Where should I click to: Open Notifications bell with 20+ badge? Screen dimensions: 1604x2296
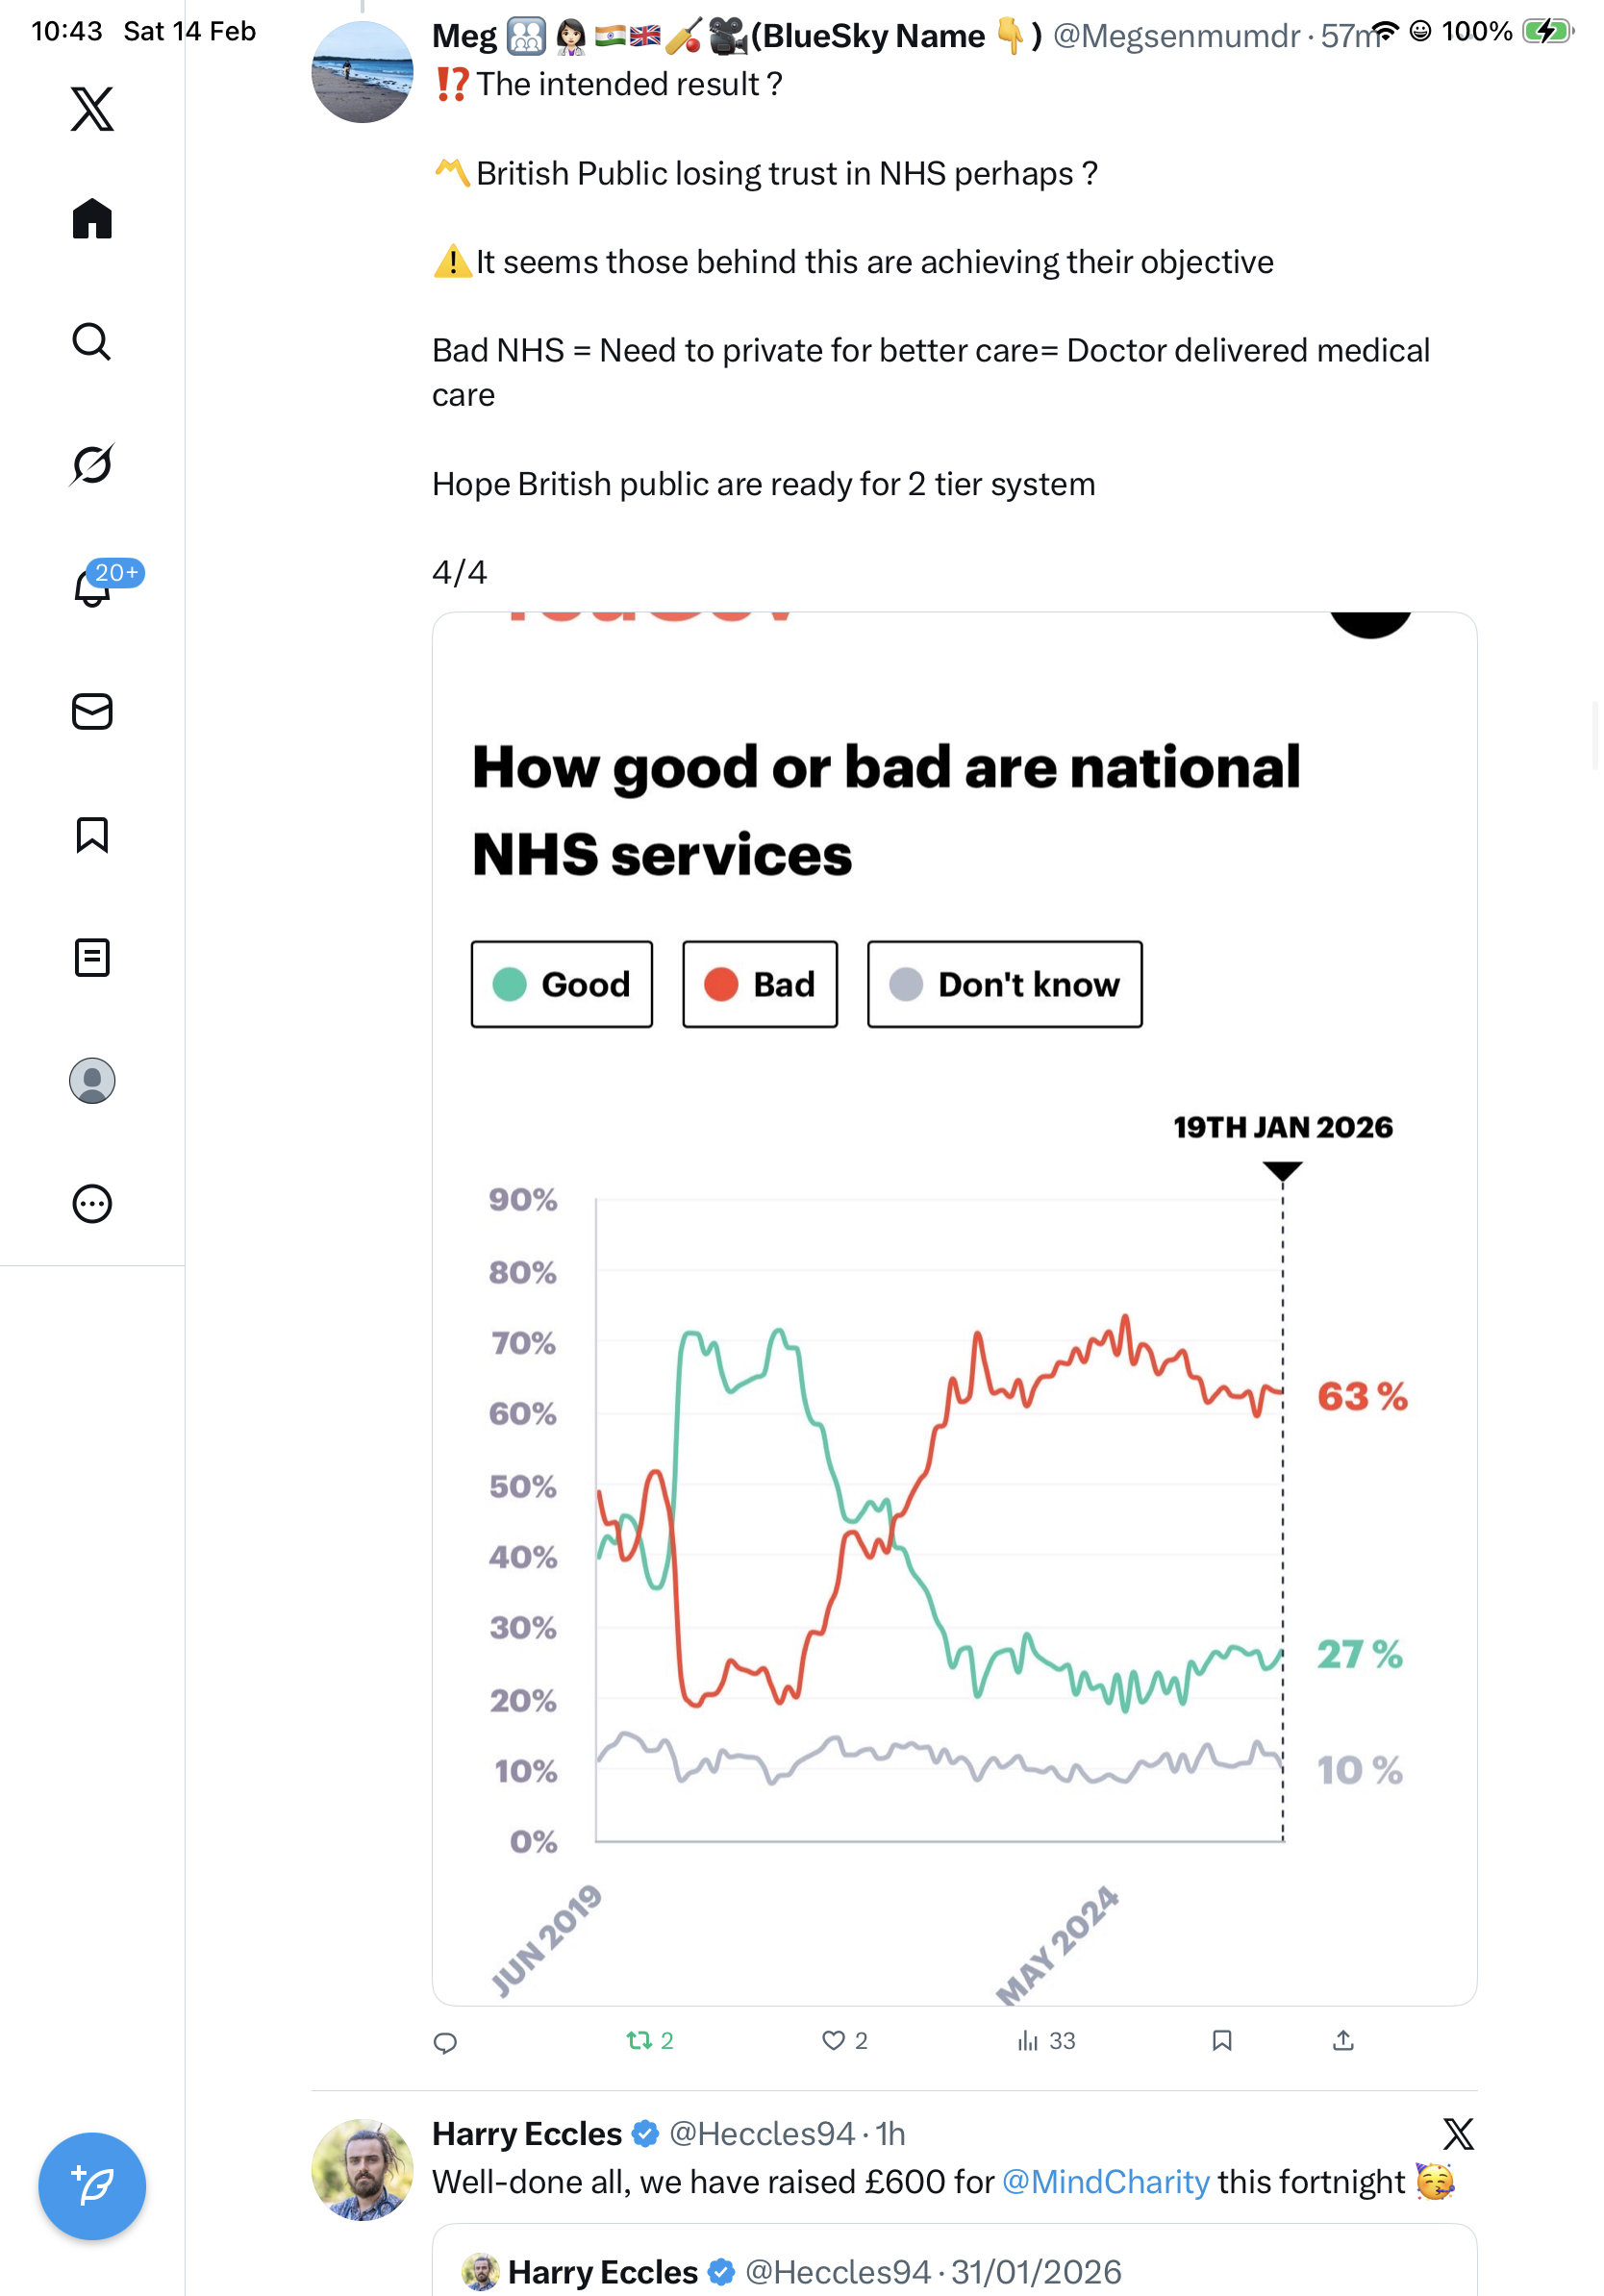92,588
